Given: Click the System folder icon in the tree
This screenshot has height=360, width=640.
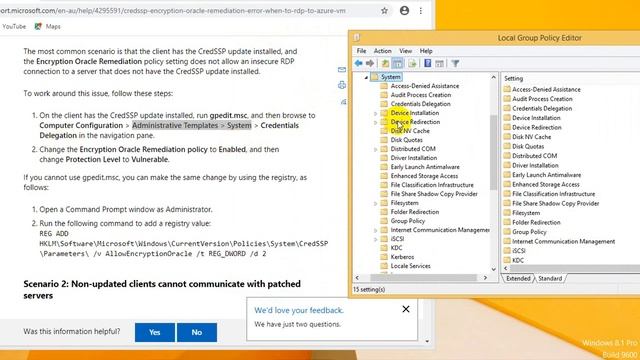Looking at the screenshot, I should (375, 77).
